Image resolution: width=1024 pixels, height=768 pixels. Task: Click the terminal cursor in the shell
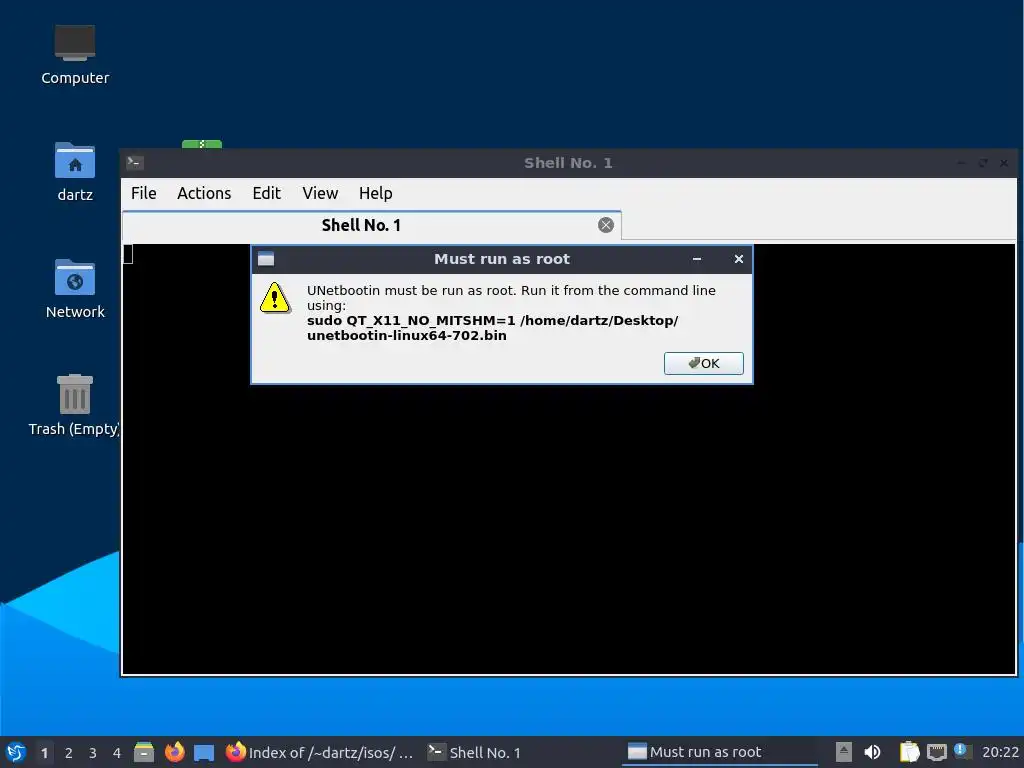pos(128,254)
